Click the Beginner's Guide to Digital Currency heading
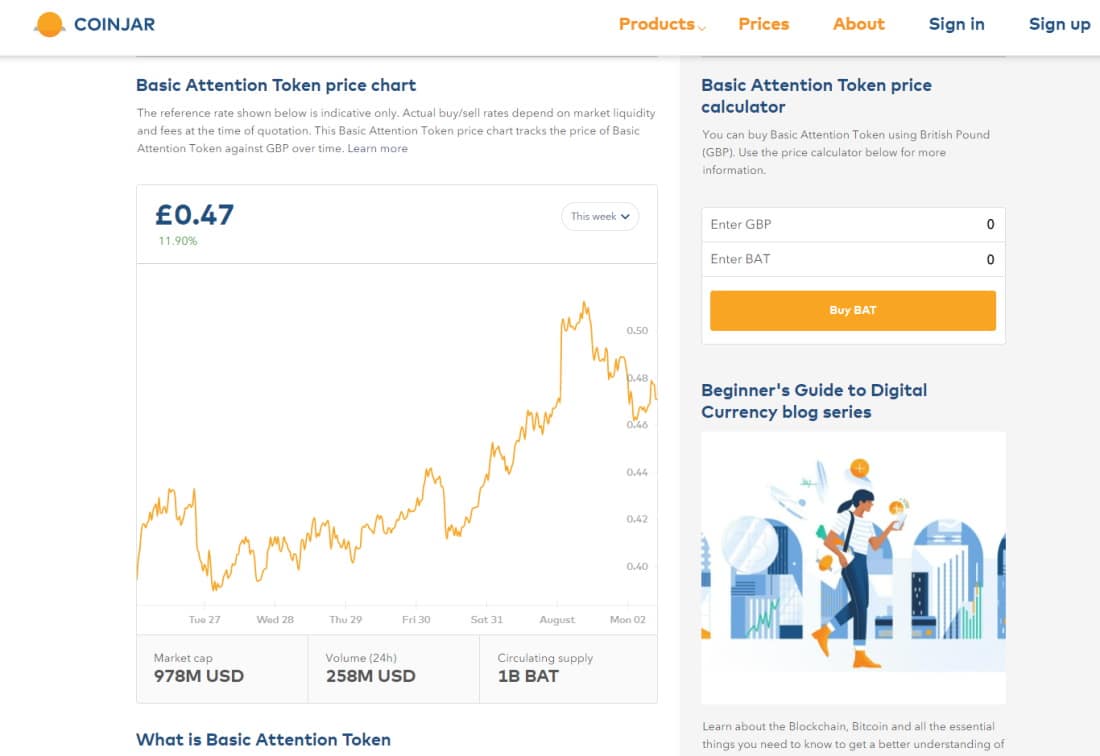This screenshot has height=756, width=1100. [814, 401]
